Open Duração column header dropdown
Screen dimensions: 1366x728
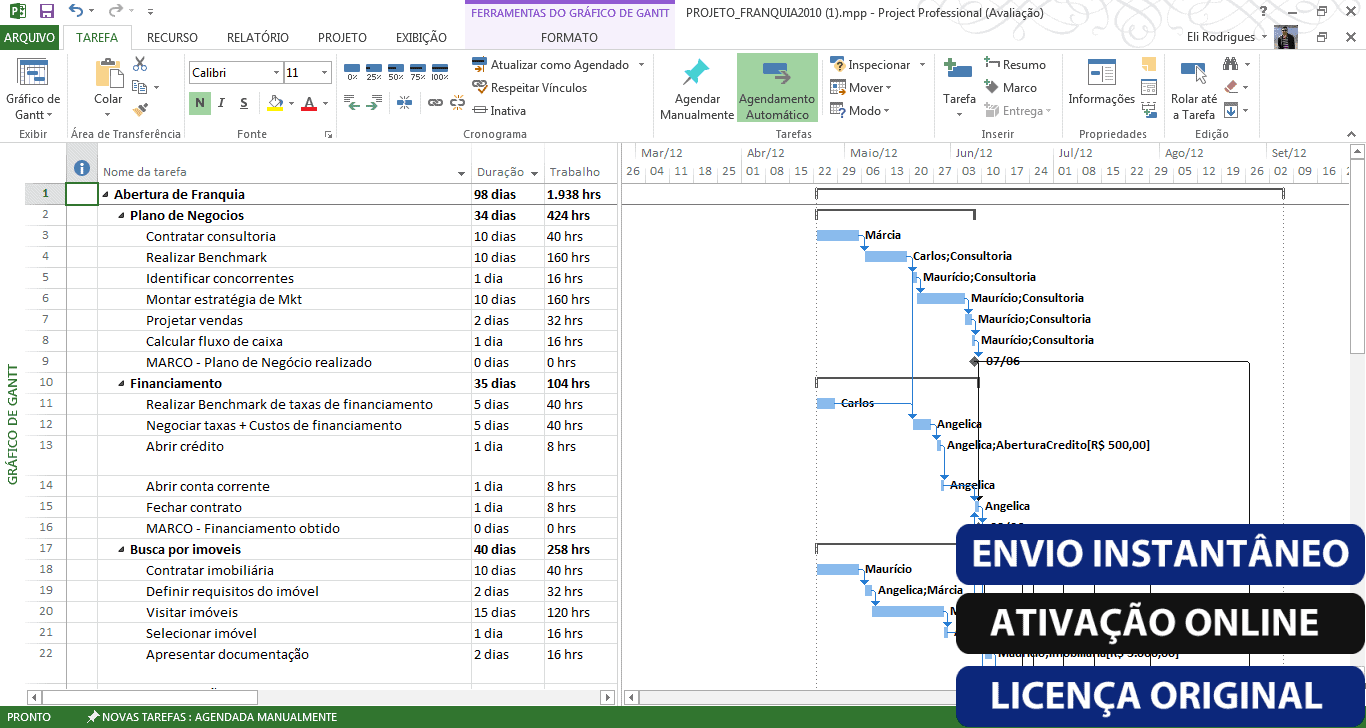tap(534, 173)
